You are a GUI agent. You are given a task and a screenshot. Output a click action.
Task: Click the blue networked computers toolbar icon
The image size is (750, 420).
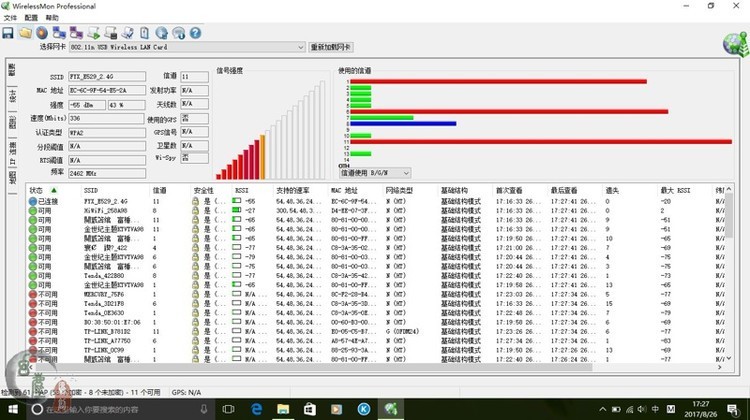coord(59,33)
